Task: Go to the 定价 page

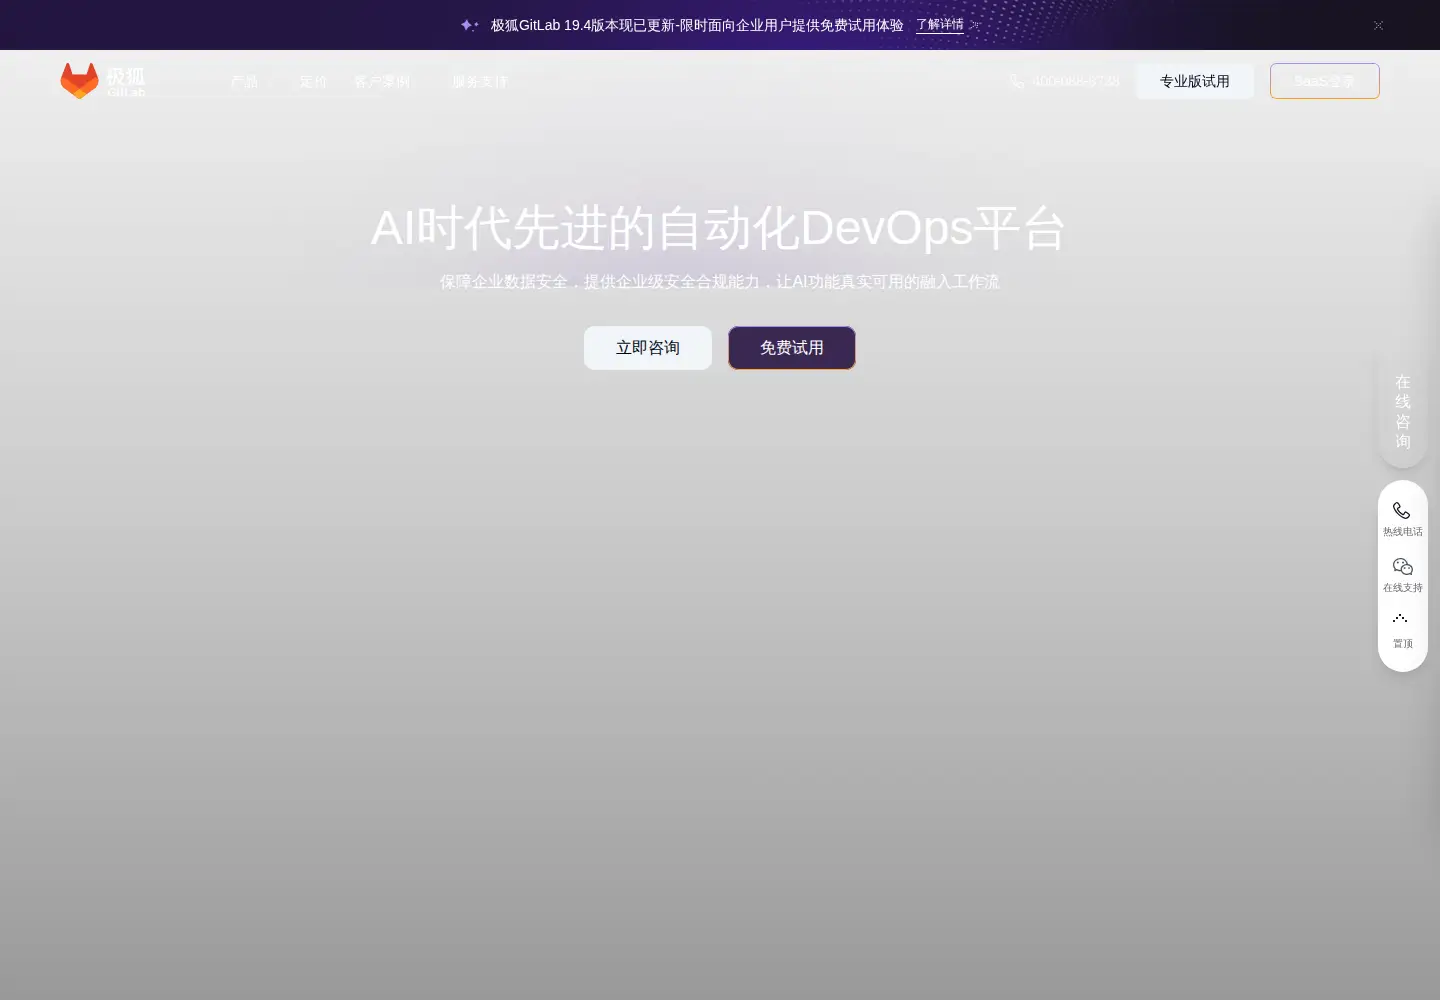Action: tap(313, 81)
